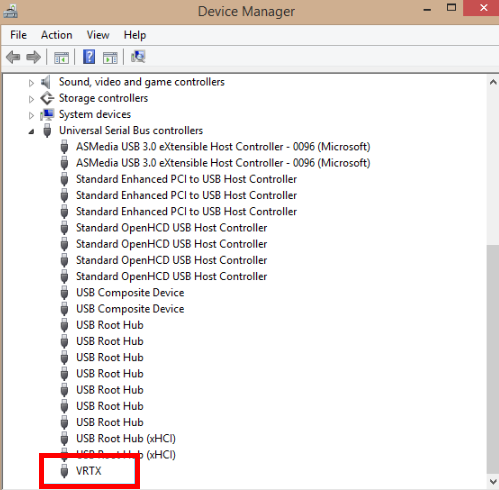Click the scrollbar down arrow
The image size is (499, 490).
(x=493, y=481)
